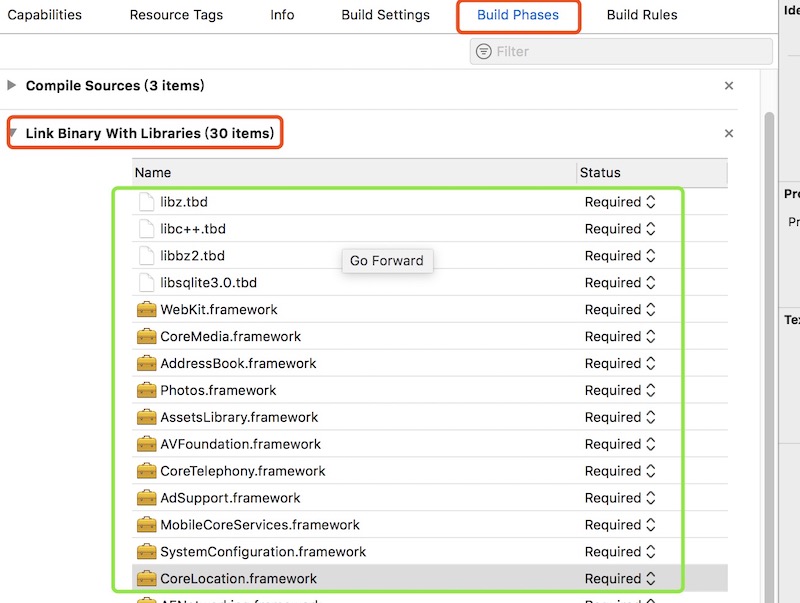This screenshot has width=800, height=603.
Task: Delete Link Binary With Libraries phase
Action: pyautogui.click(x=729, y=134)
